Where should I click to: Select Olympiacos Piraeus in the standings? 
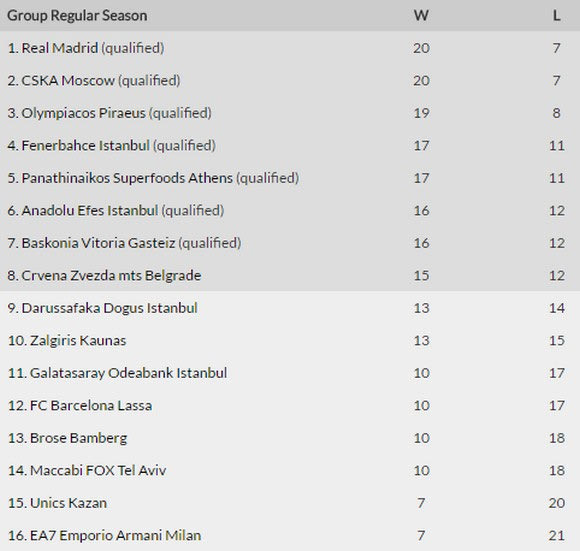pyautogui.click(x=84, y=113)
